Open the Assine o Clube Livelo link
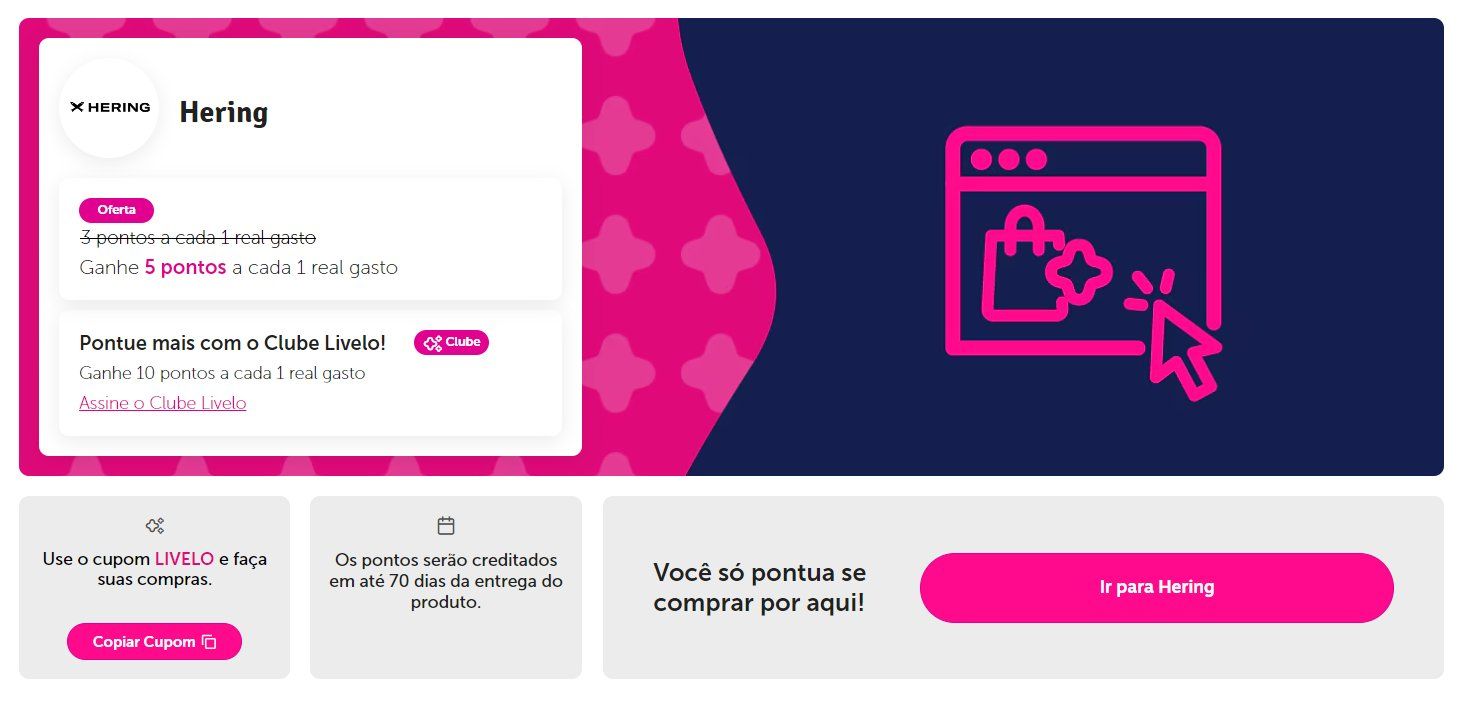Image resolution: width=1467 pixels, height=702 pixels. point(163,403)
